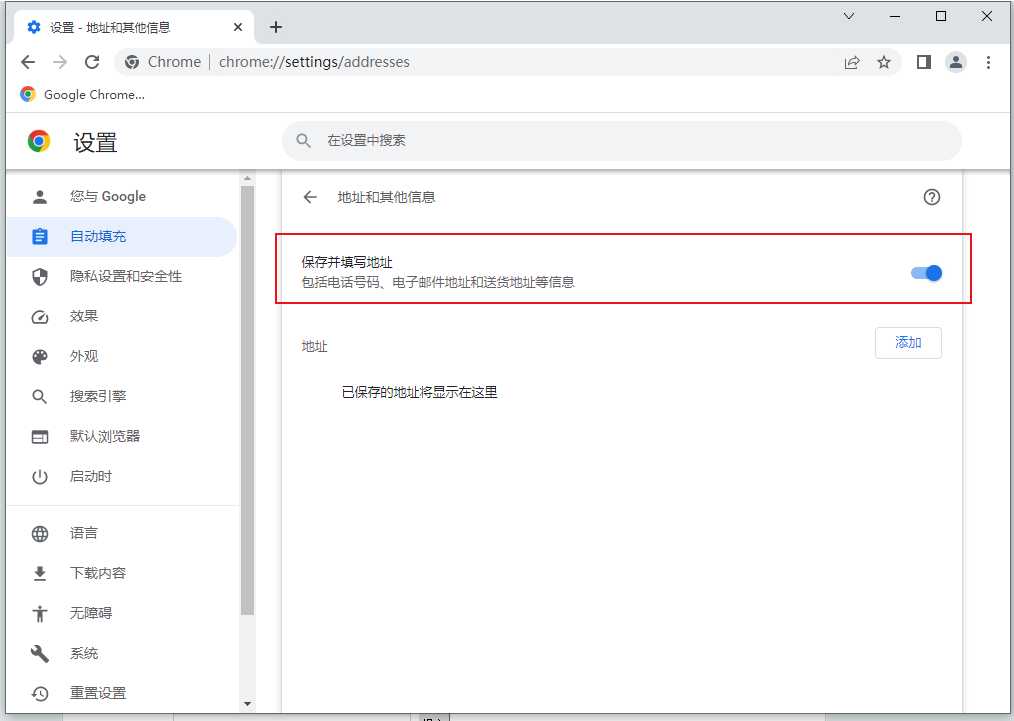This screenshot has width=1014, height=721.
Task: Click the 重置设置 restore icon
Action: 39,693
